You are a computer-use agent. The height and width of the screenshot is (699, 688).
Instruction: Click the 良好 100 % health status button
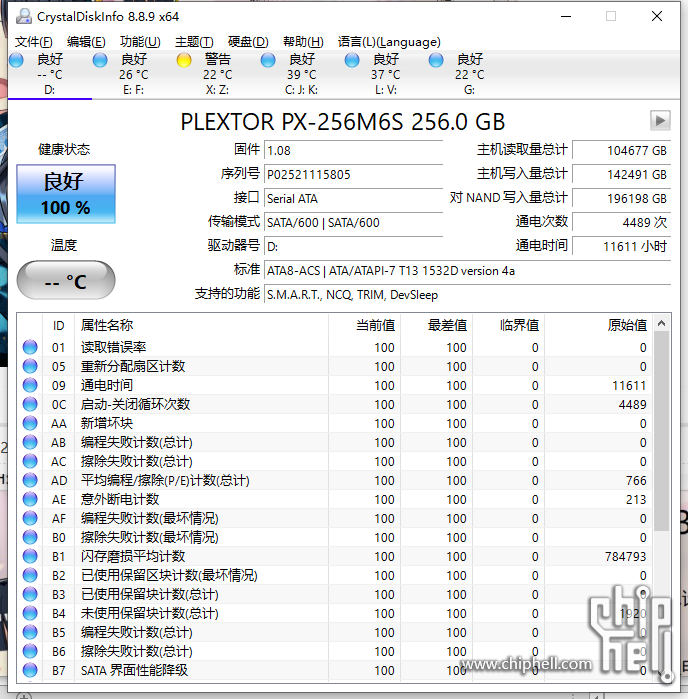66,194
